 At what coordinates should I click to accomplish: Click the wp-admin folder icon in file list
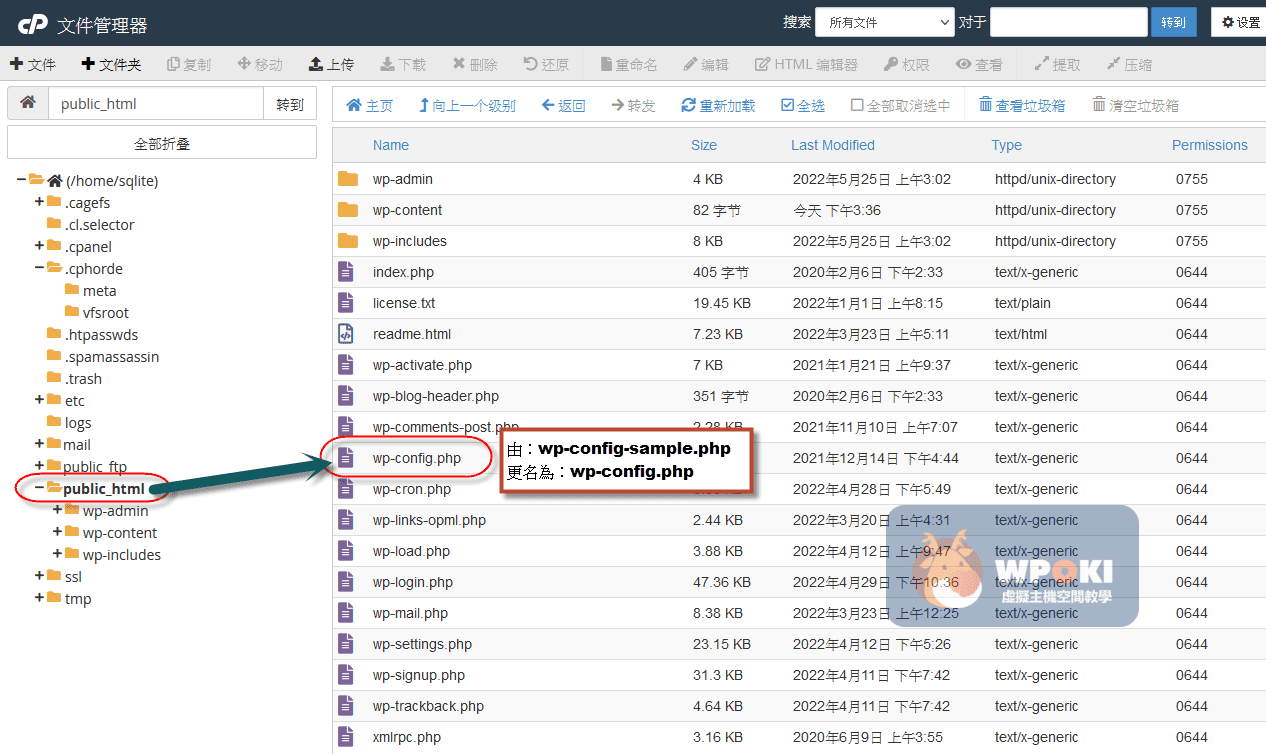coord(347,179)
